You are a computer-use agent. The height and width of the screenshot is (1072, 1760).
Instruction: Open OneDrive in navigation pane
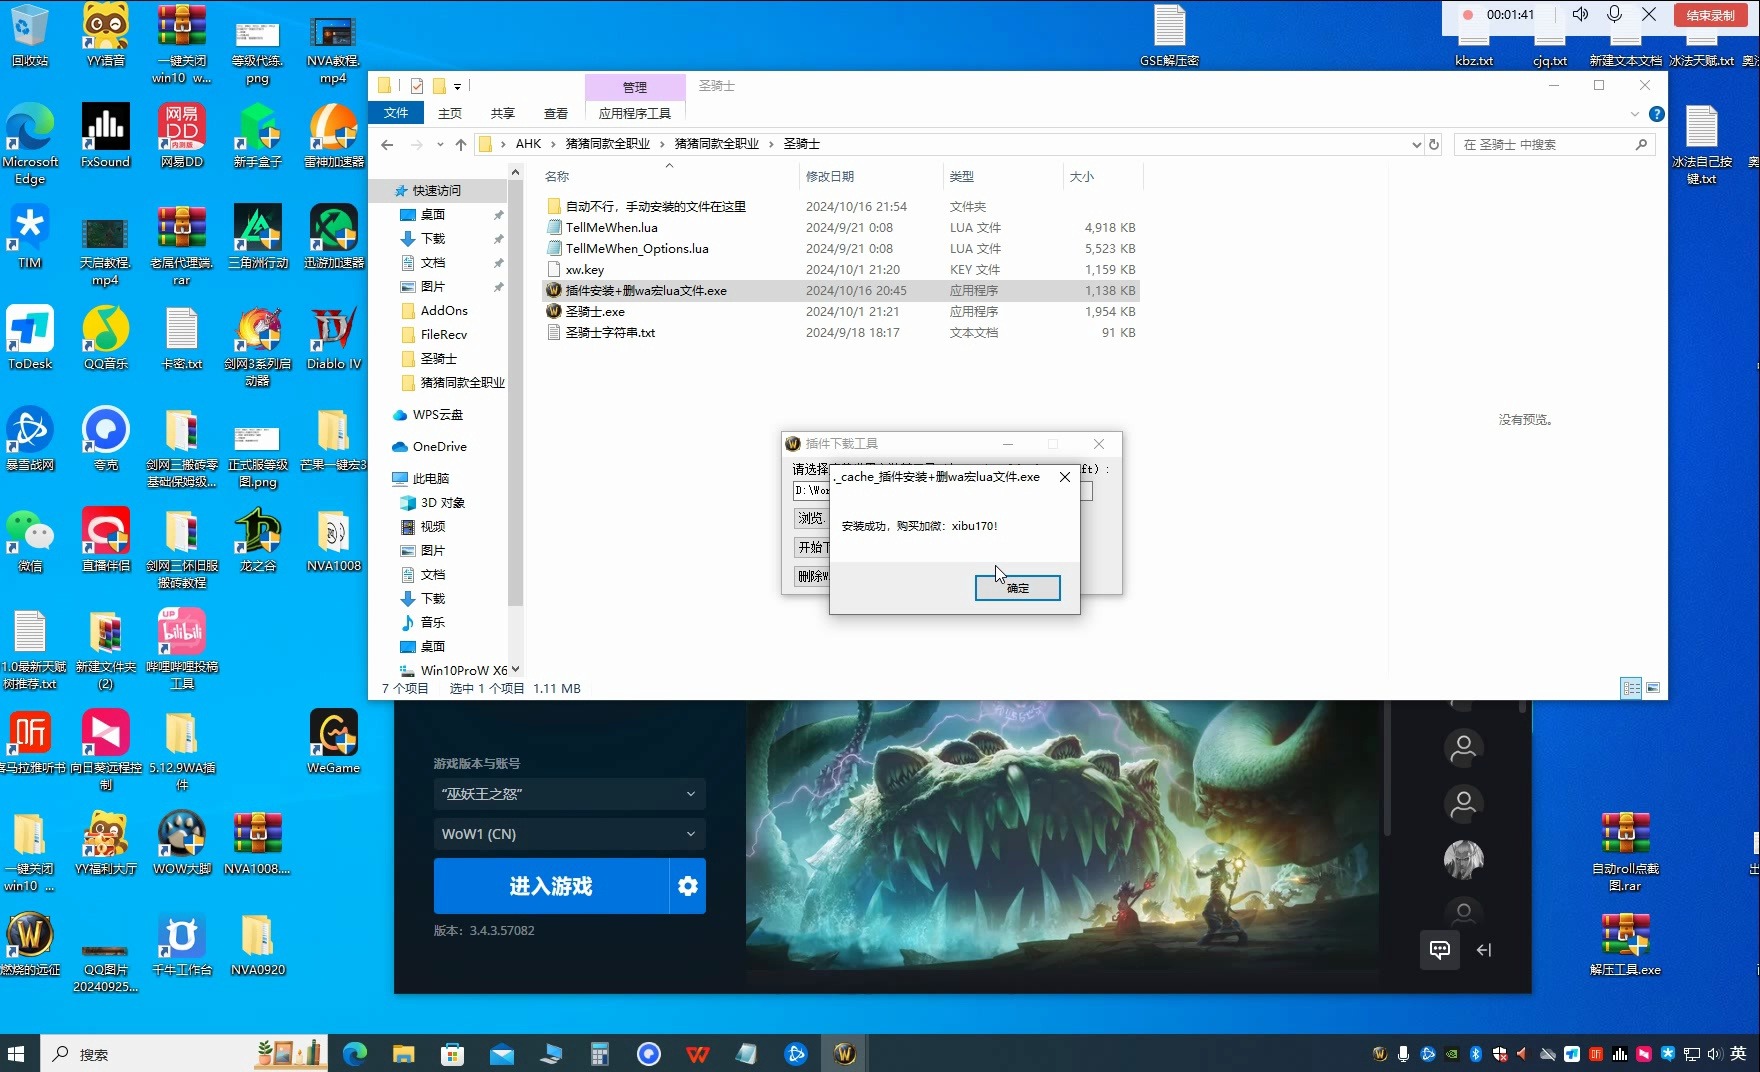(439, 447)
